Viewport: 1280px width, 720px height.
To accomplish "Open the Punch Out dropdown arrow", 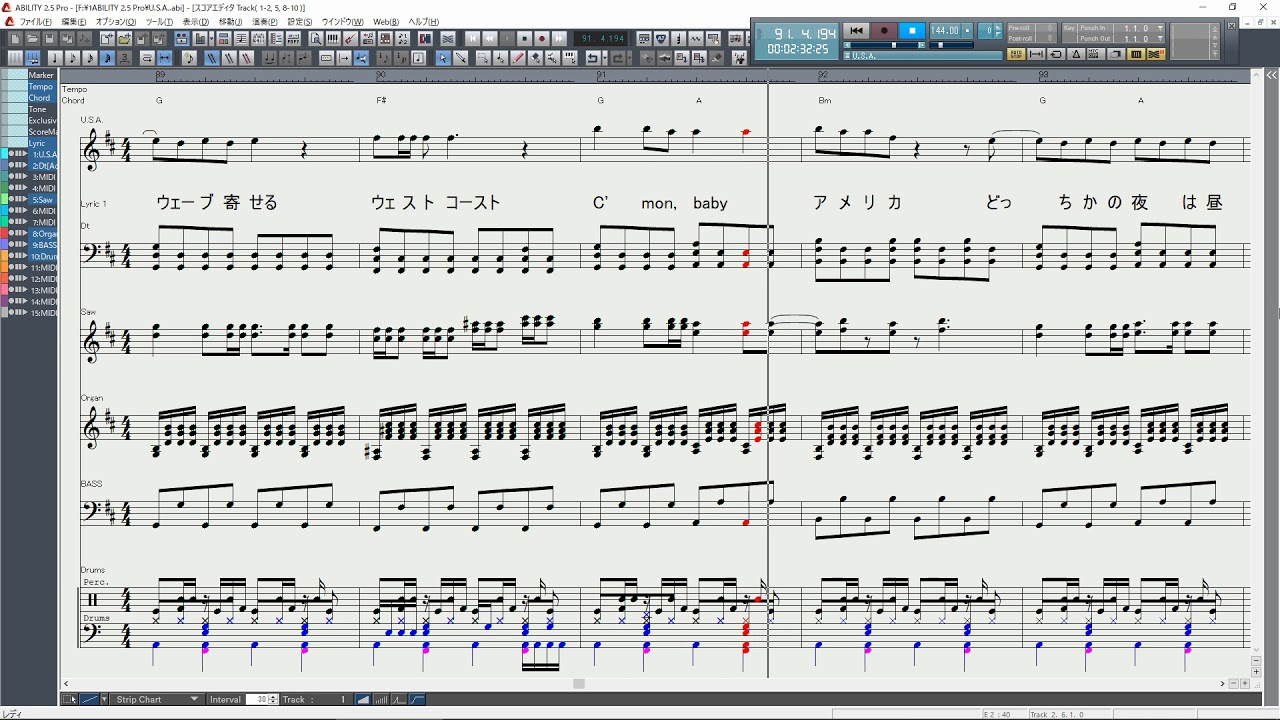I will pos(1160,38).
